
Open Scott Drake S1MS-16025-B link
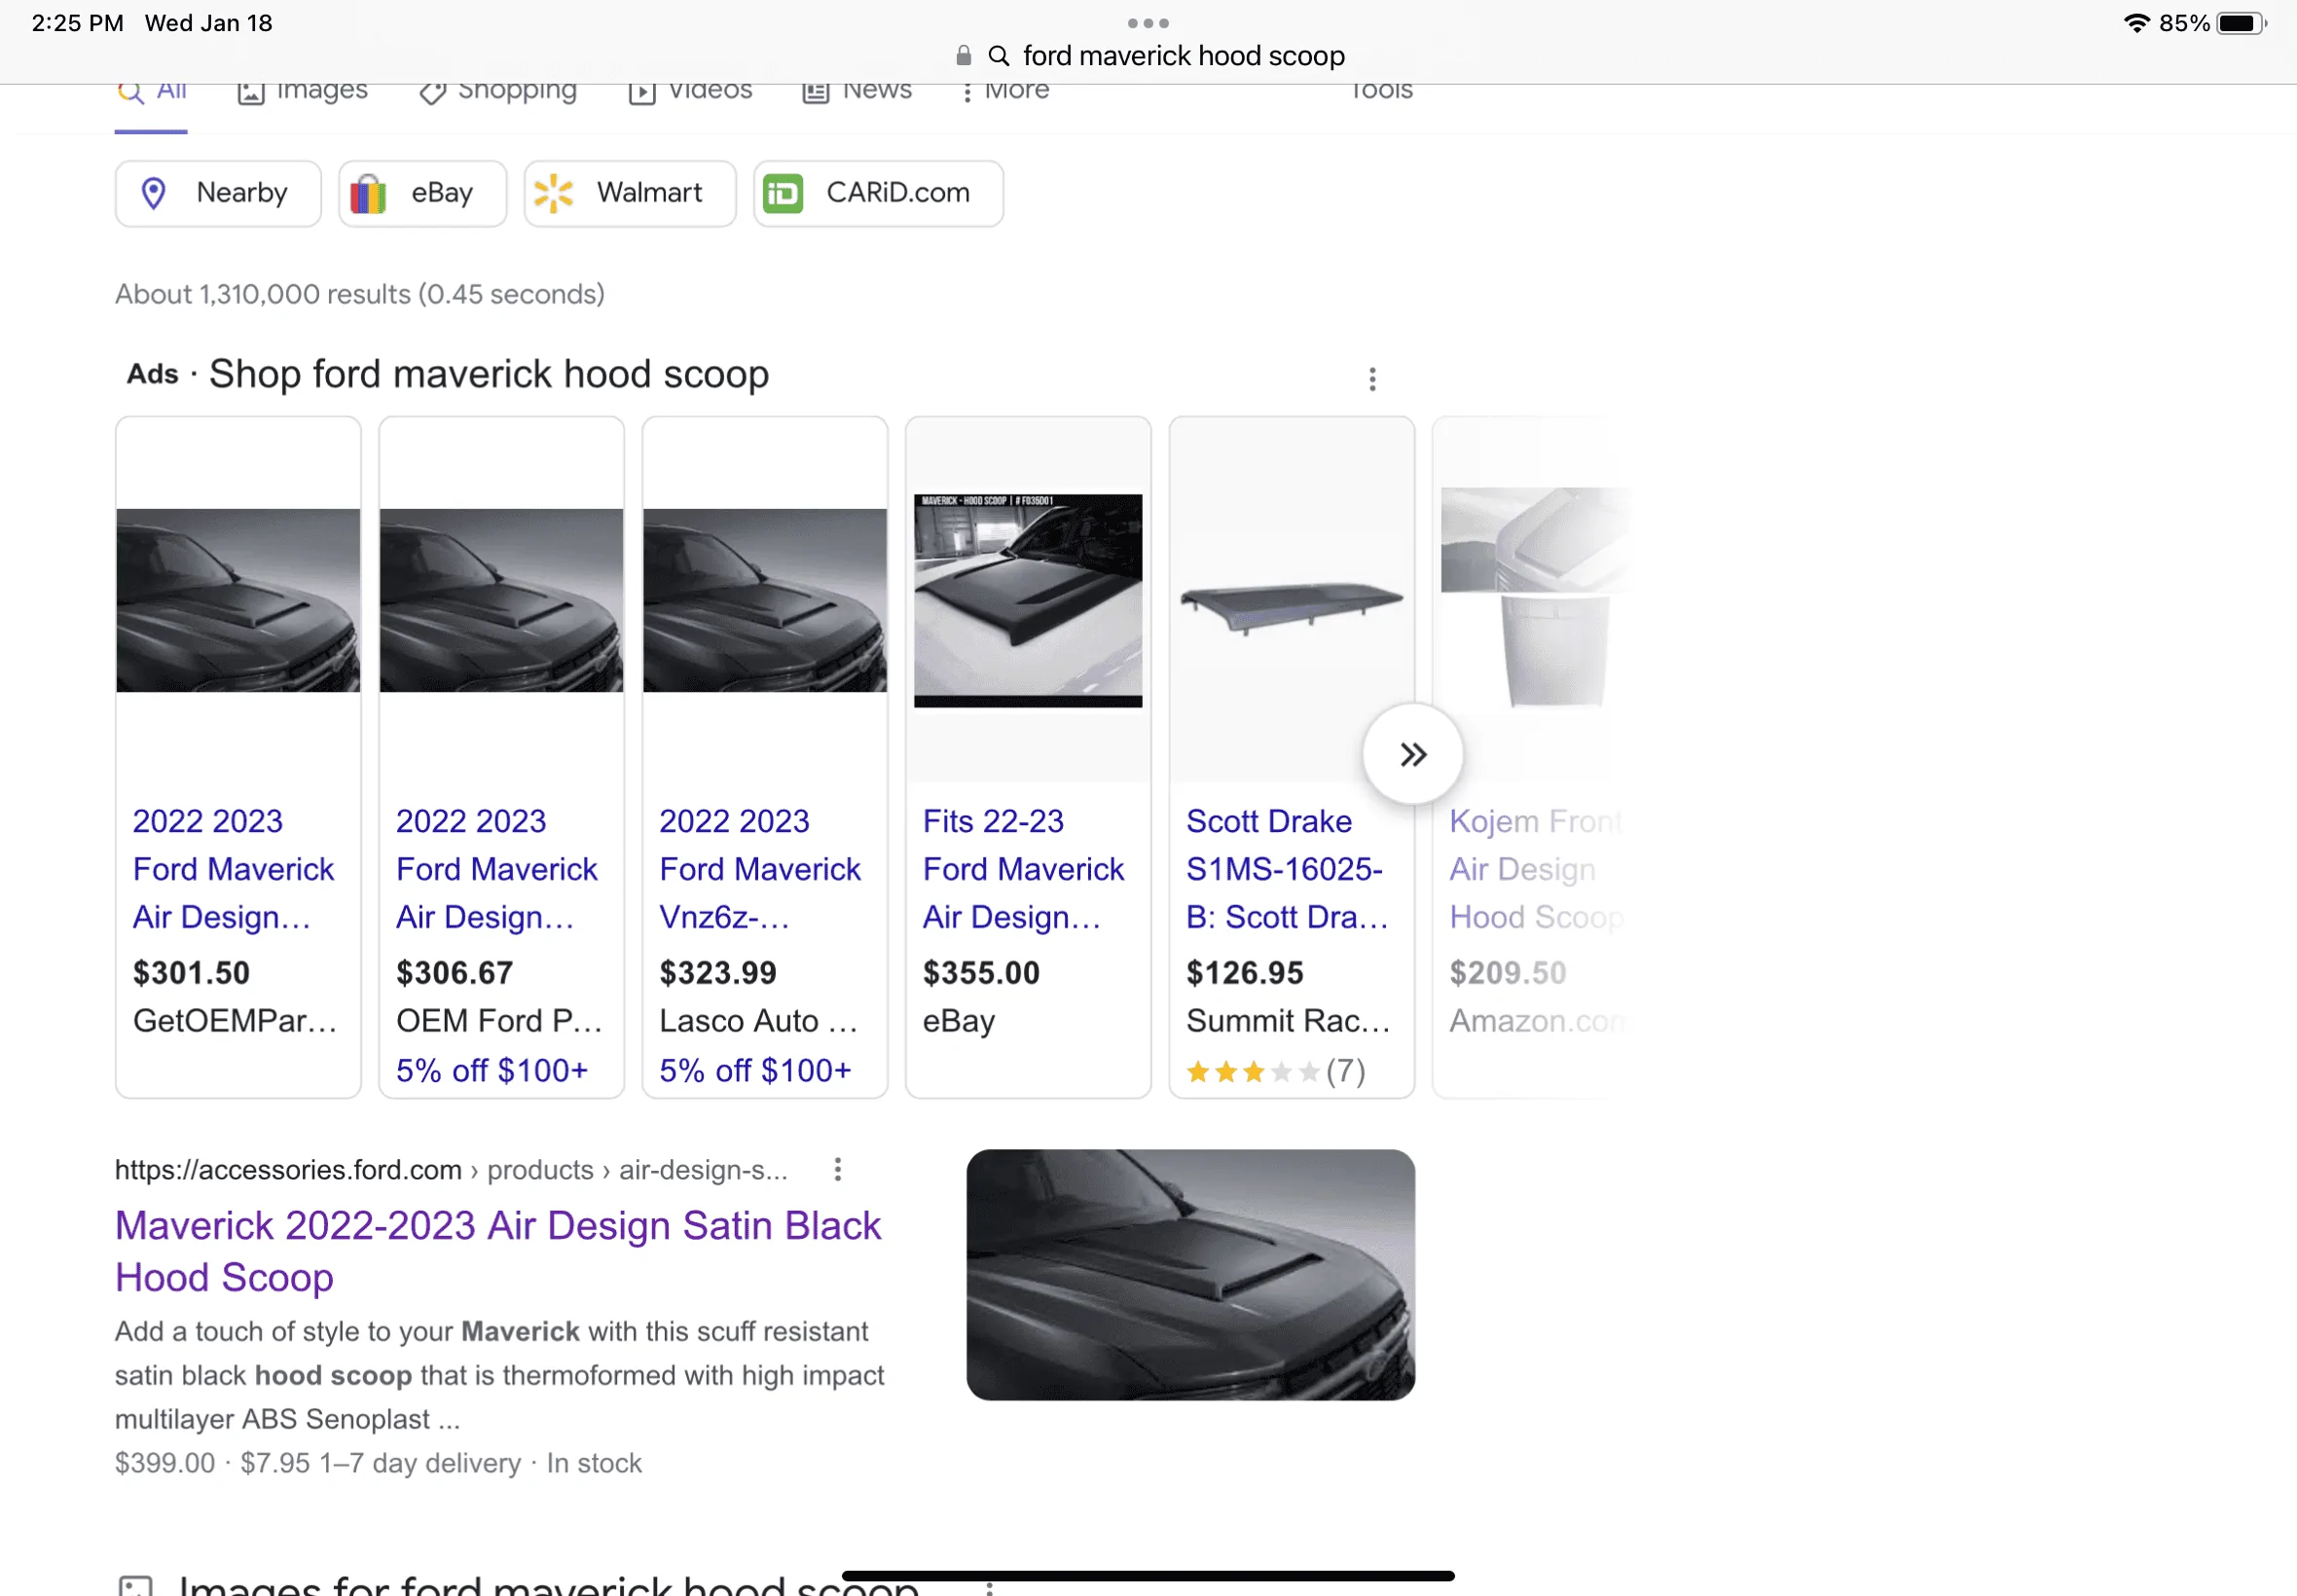click(x=1288, y=869)
